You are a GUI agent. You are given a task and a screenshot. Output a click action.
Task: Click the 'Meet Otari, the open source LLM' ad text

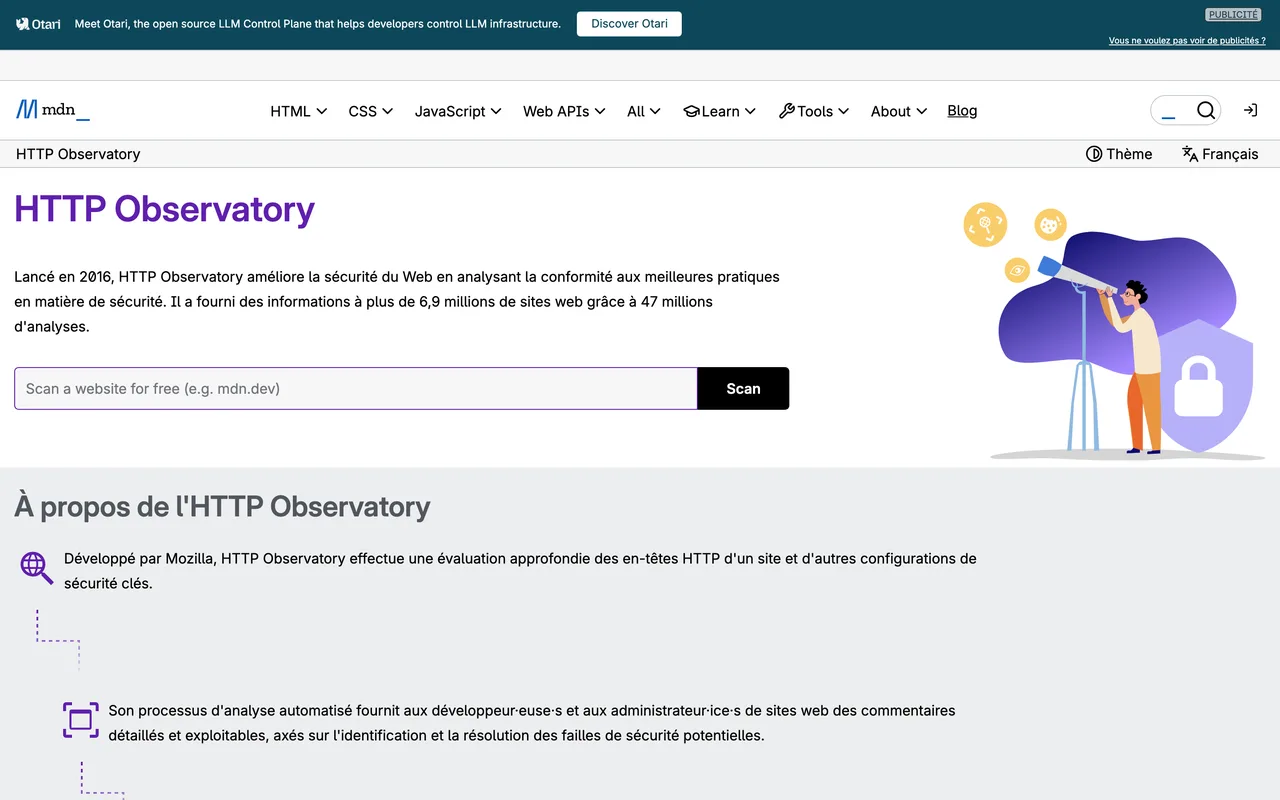[318, 24]
